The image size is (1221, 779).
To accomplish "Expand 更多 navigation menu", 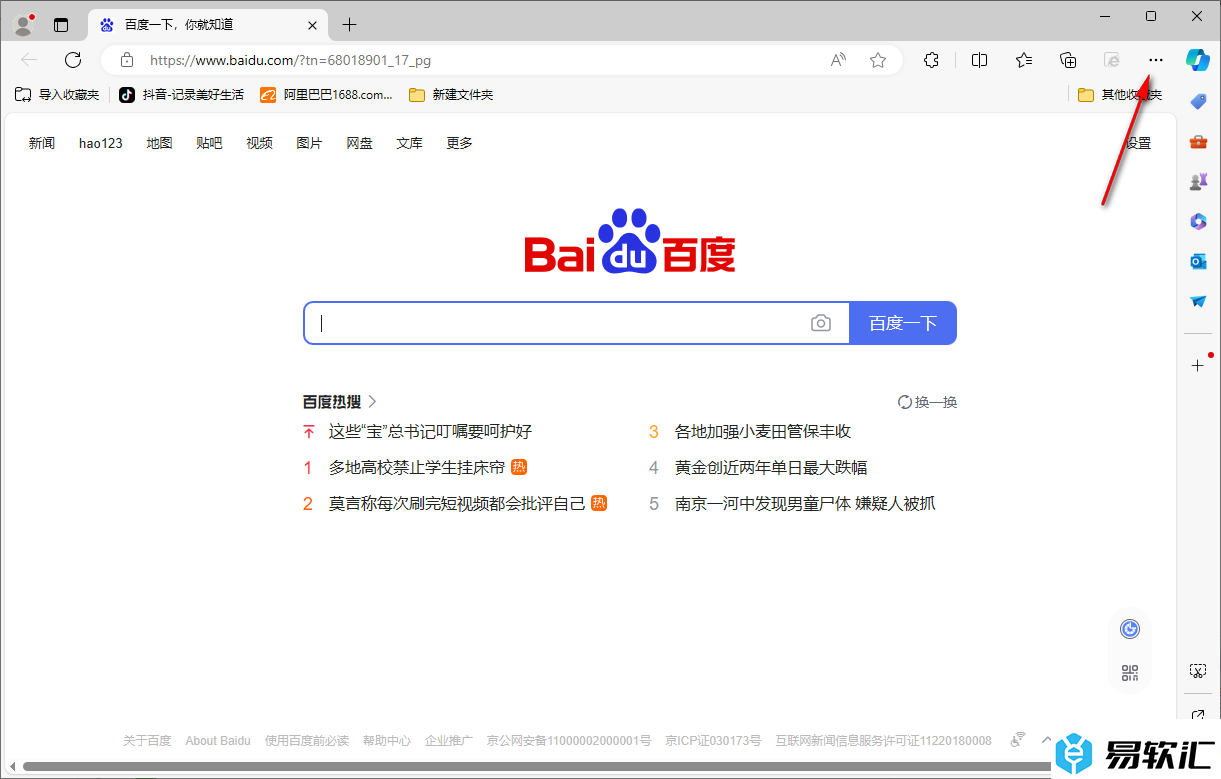I will coord(459,143).
